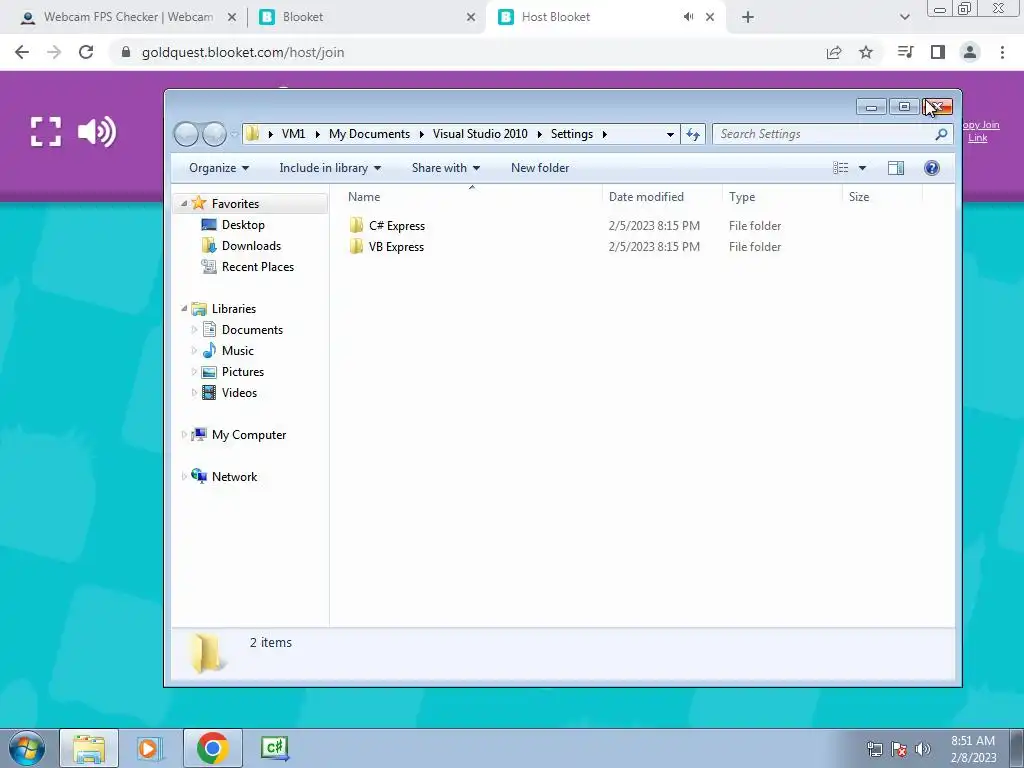Open Windows Start button
The height and width of the screenshot is (768, 1024).
tap(26, 748)
